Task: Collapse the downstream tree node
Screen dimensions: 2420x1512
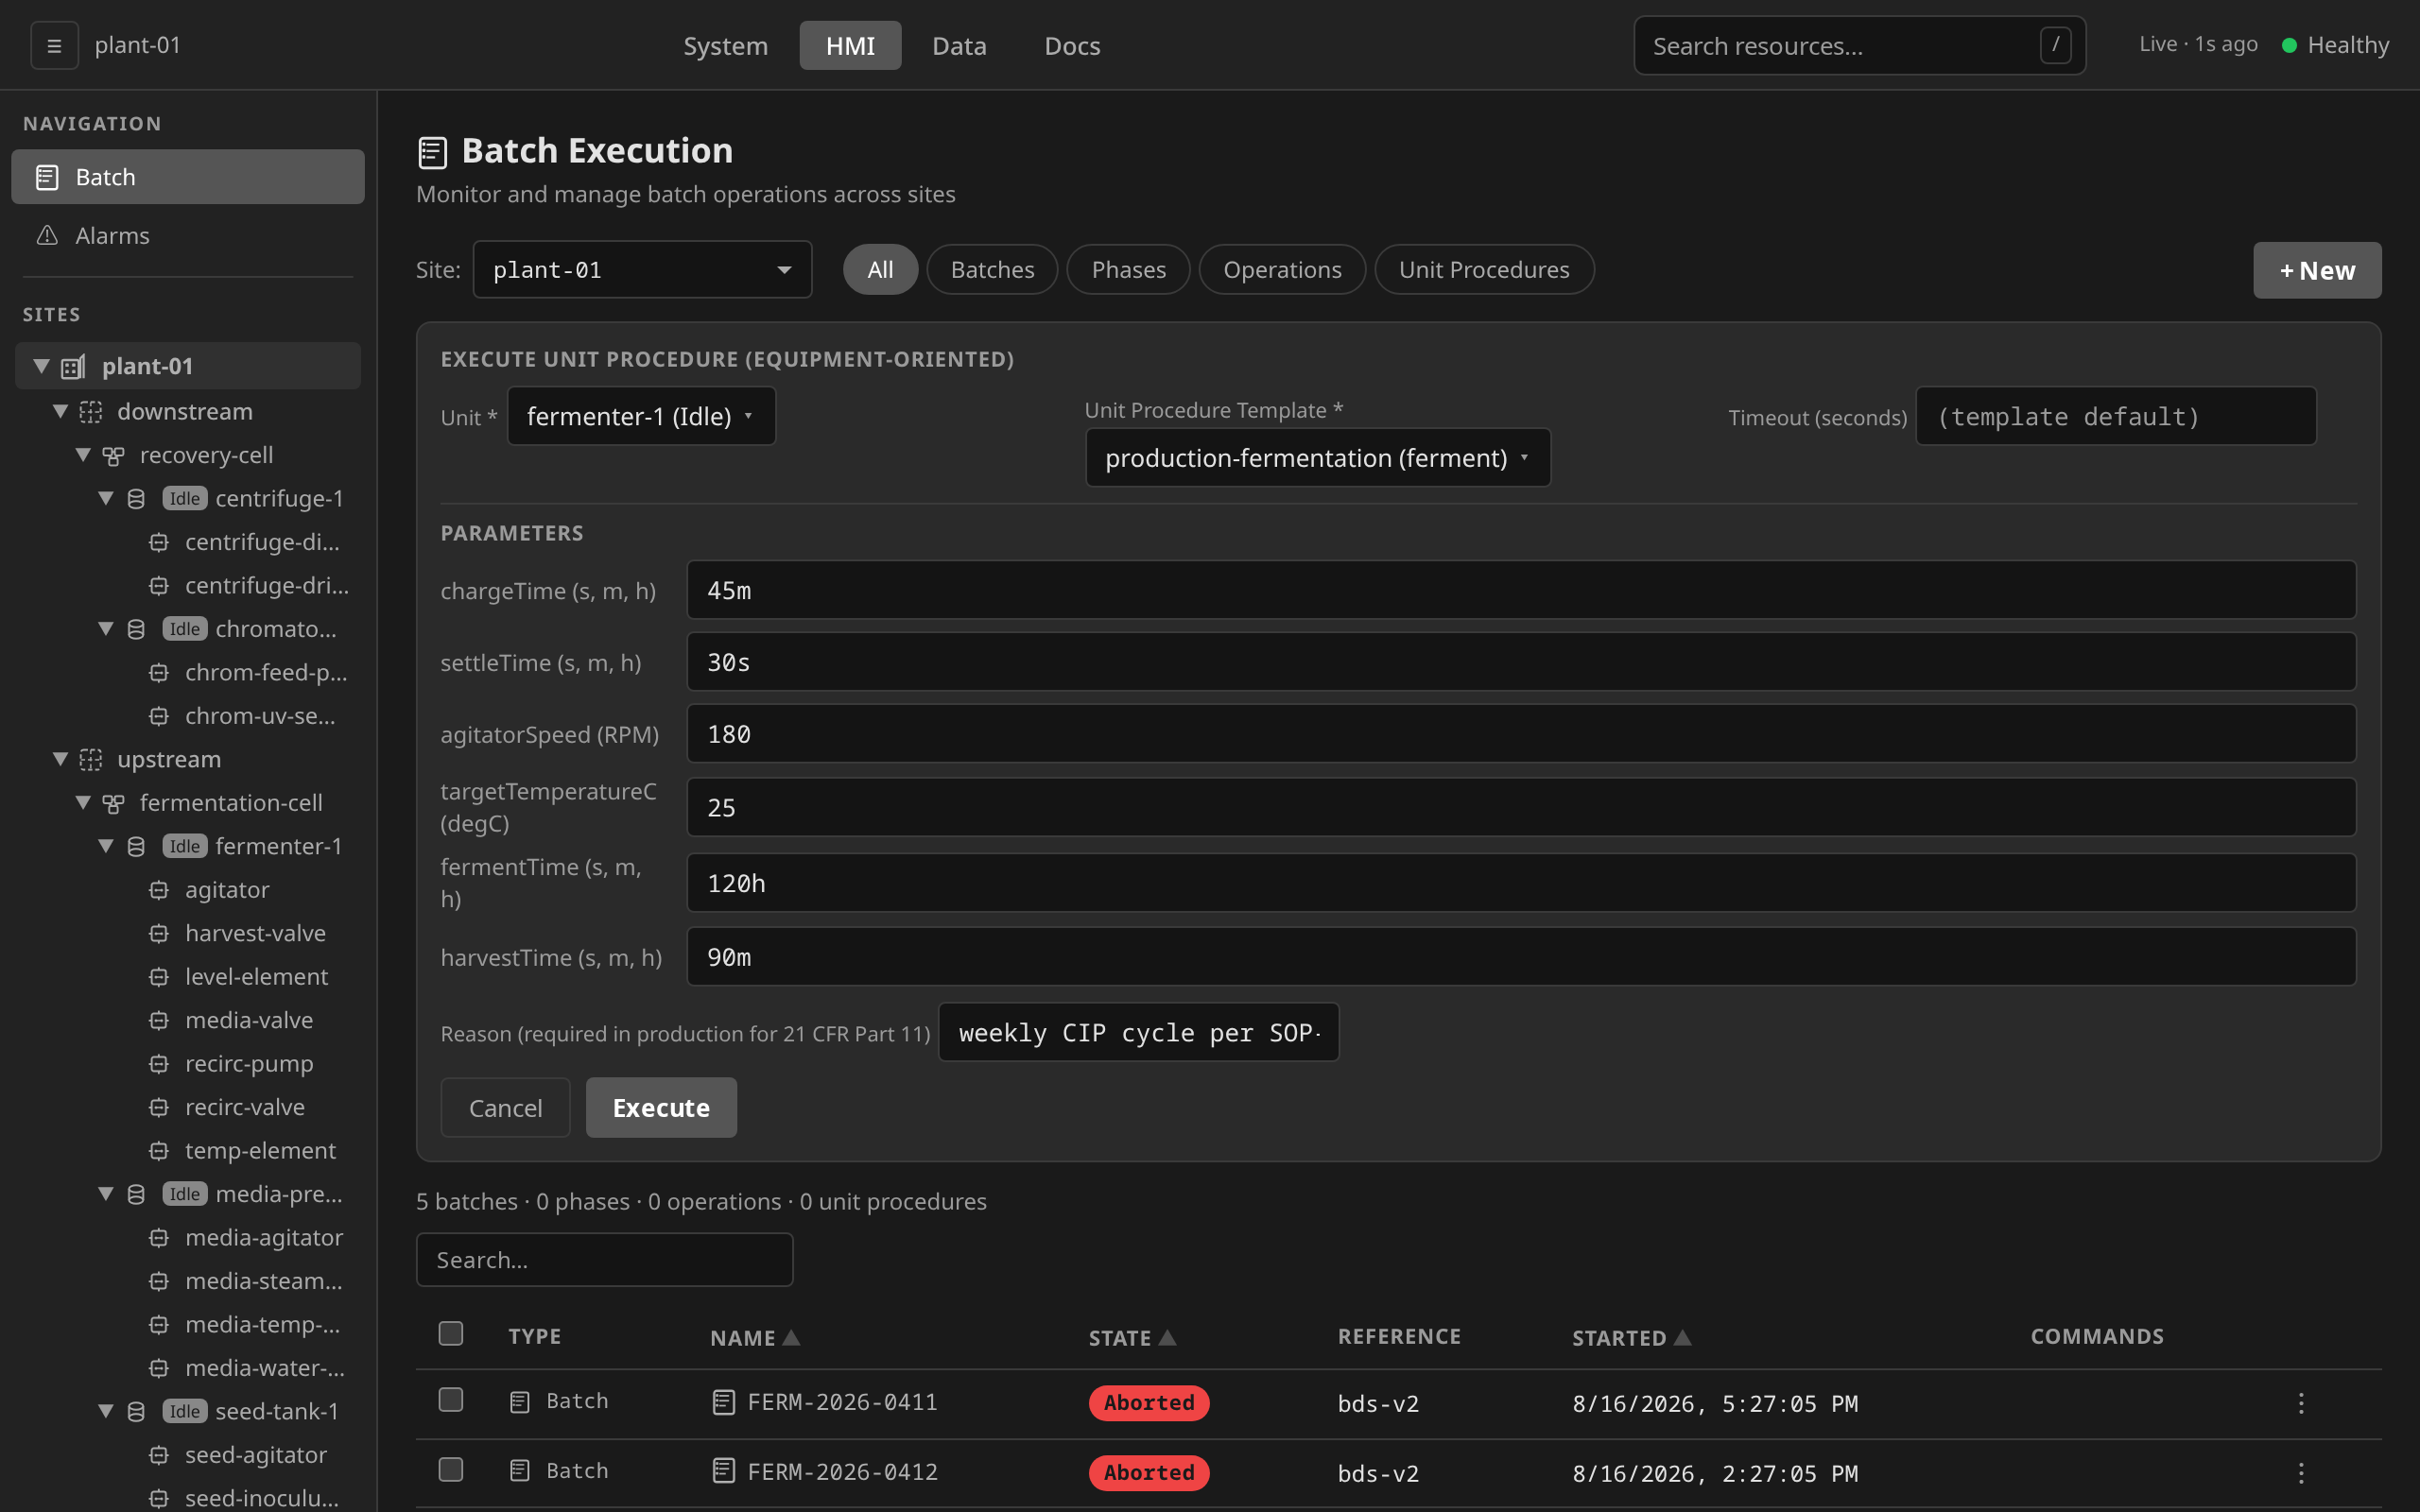Action: [60, 411]
